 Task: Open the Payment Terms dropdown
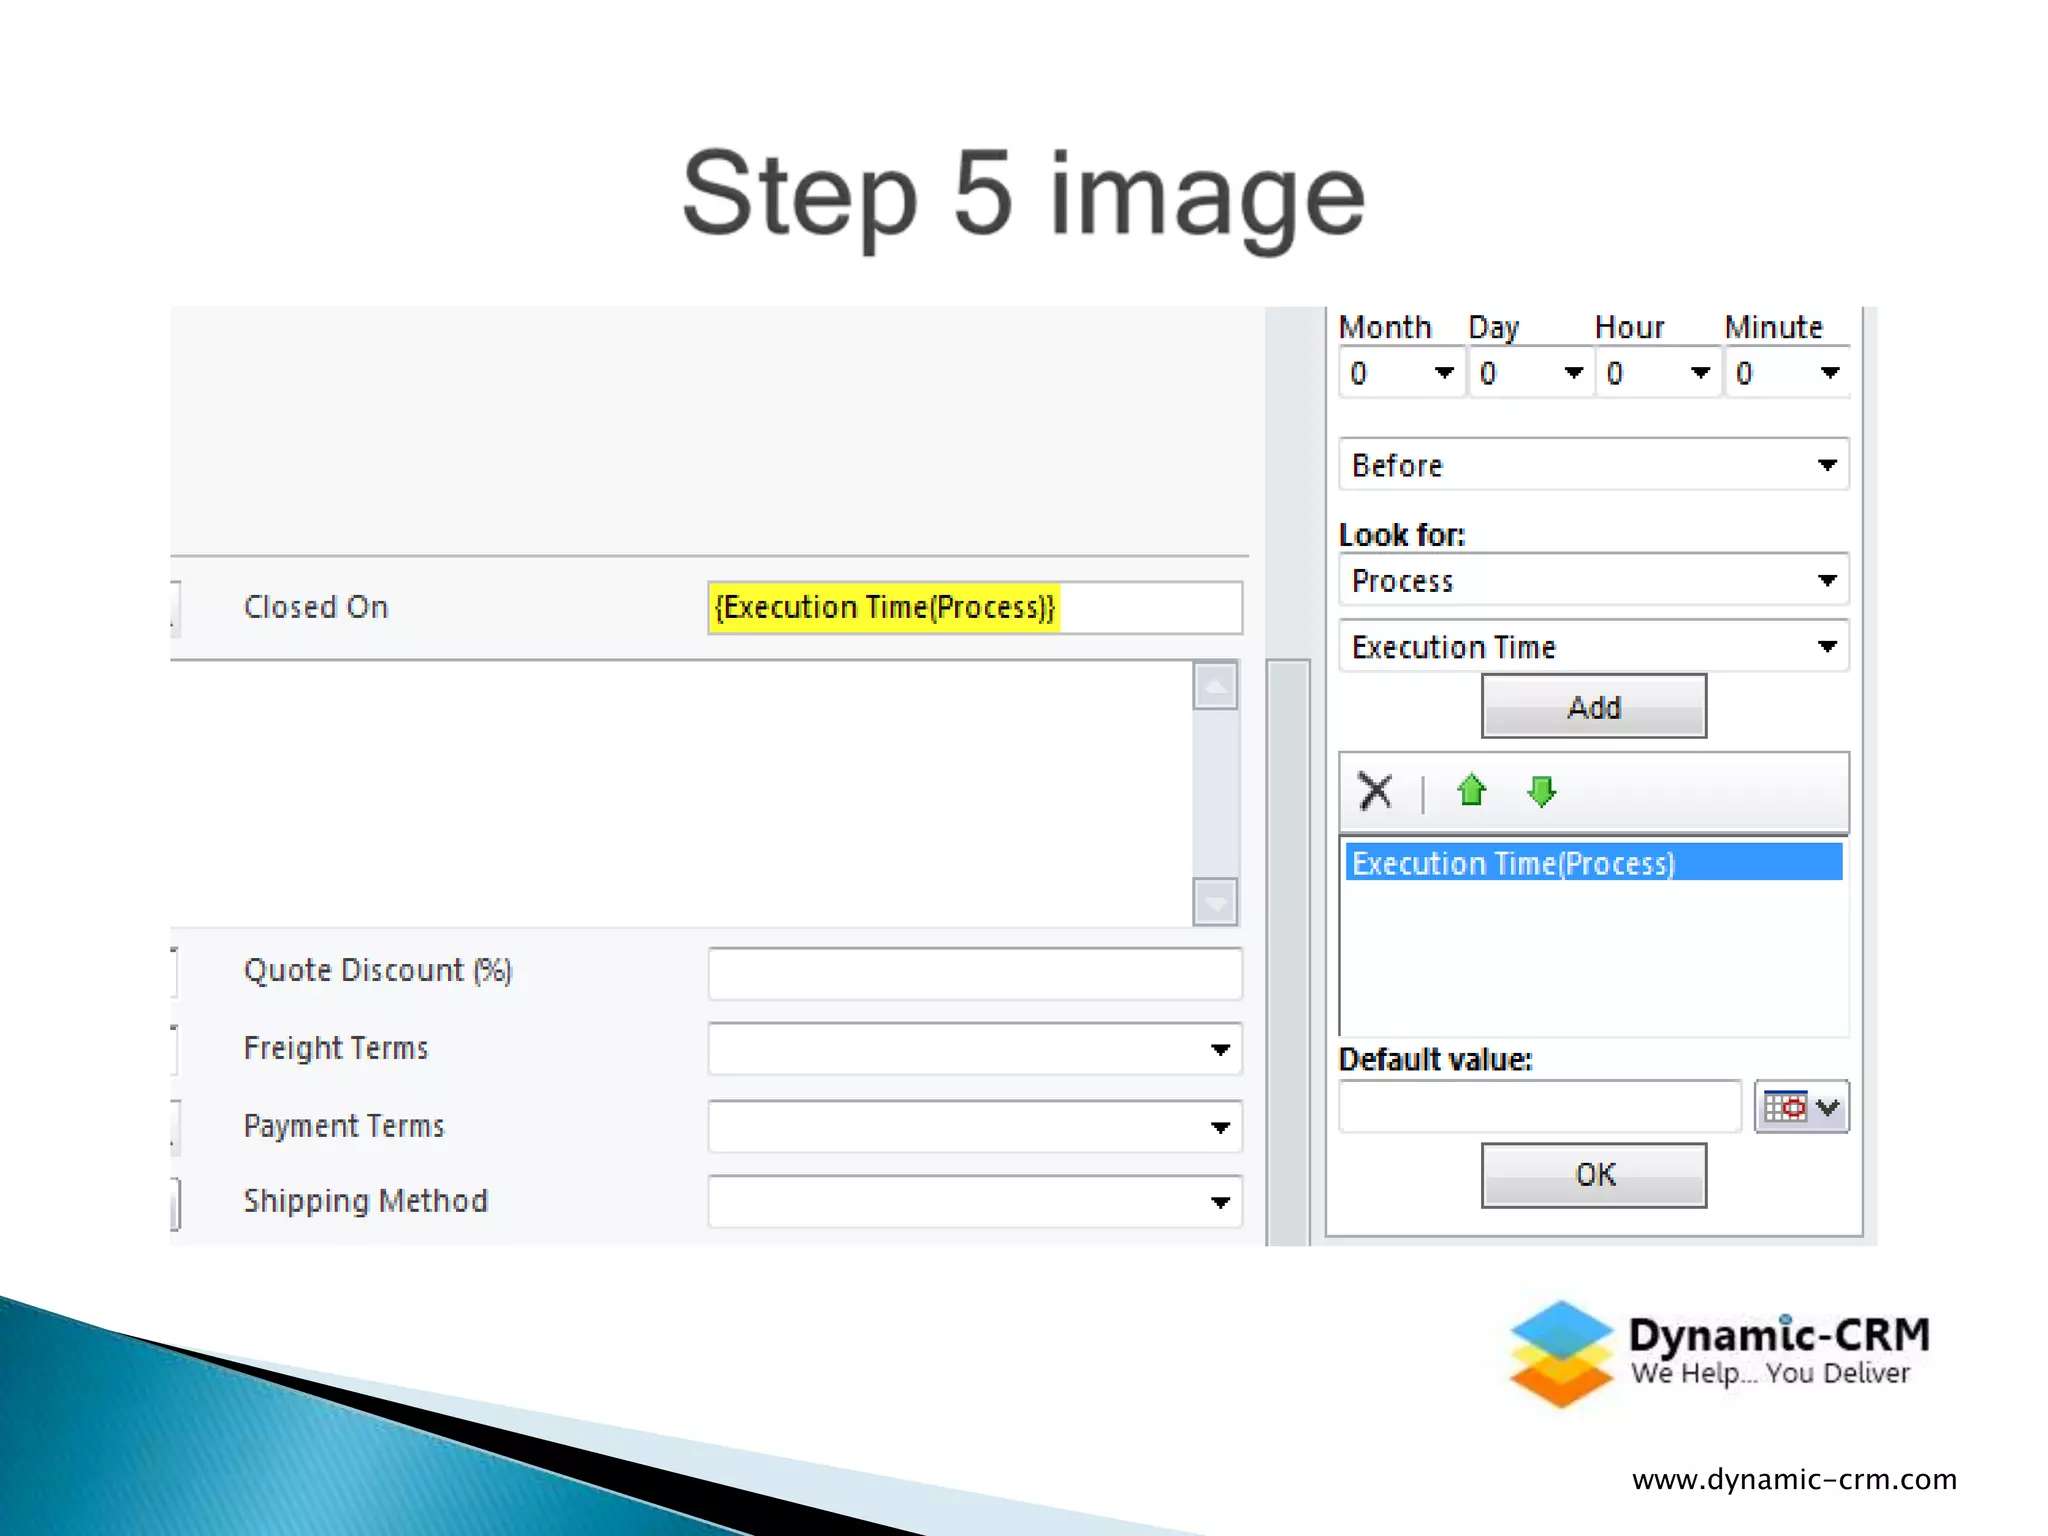click(975, 1127)
